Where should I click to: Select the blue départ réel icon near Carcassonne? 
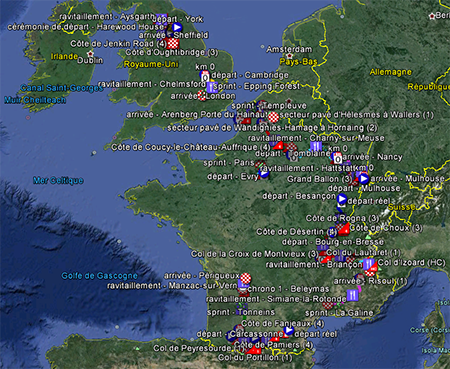point(288,331)
